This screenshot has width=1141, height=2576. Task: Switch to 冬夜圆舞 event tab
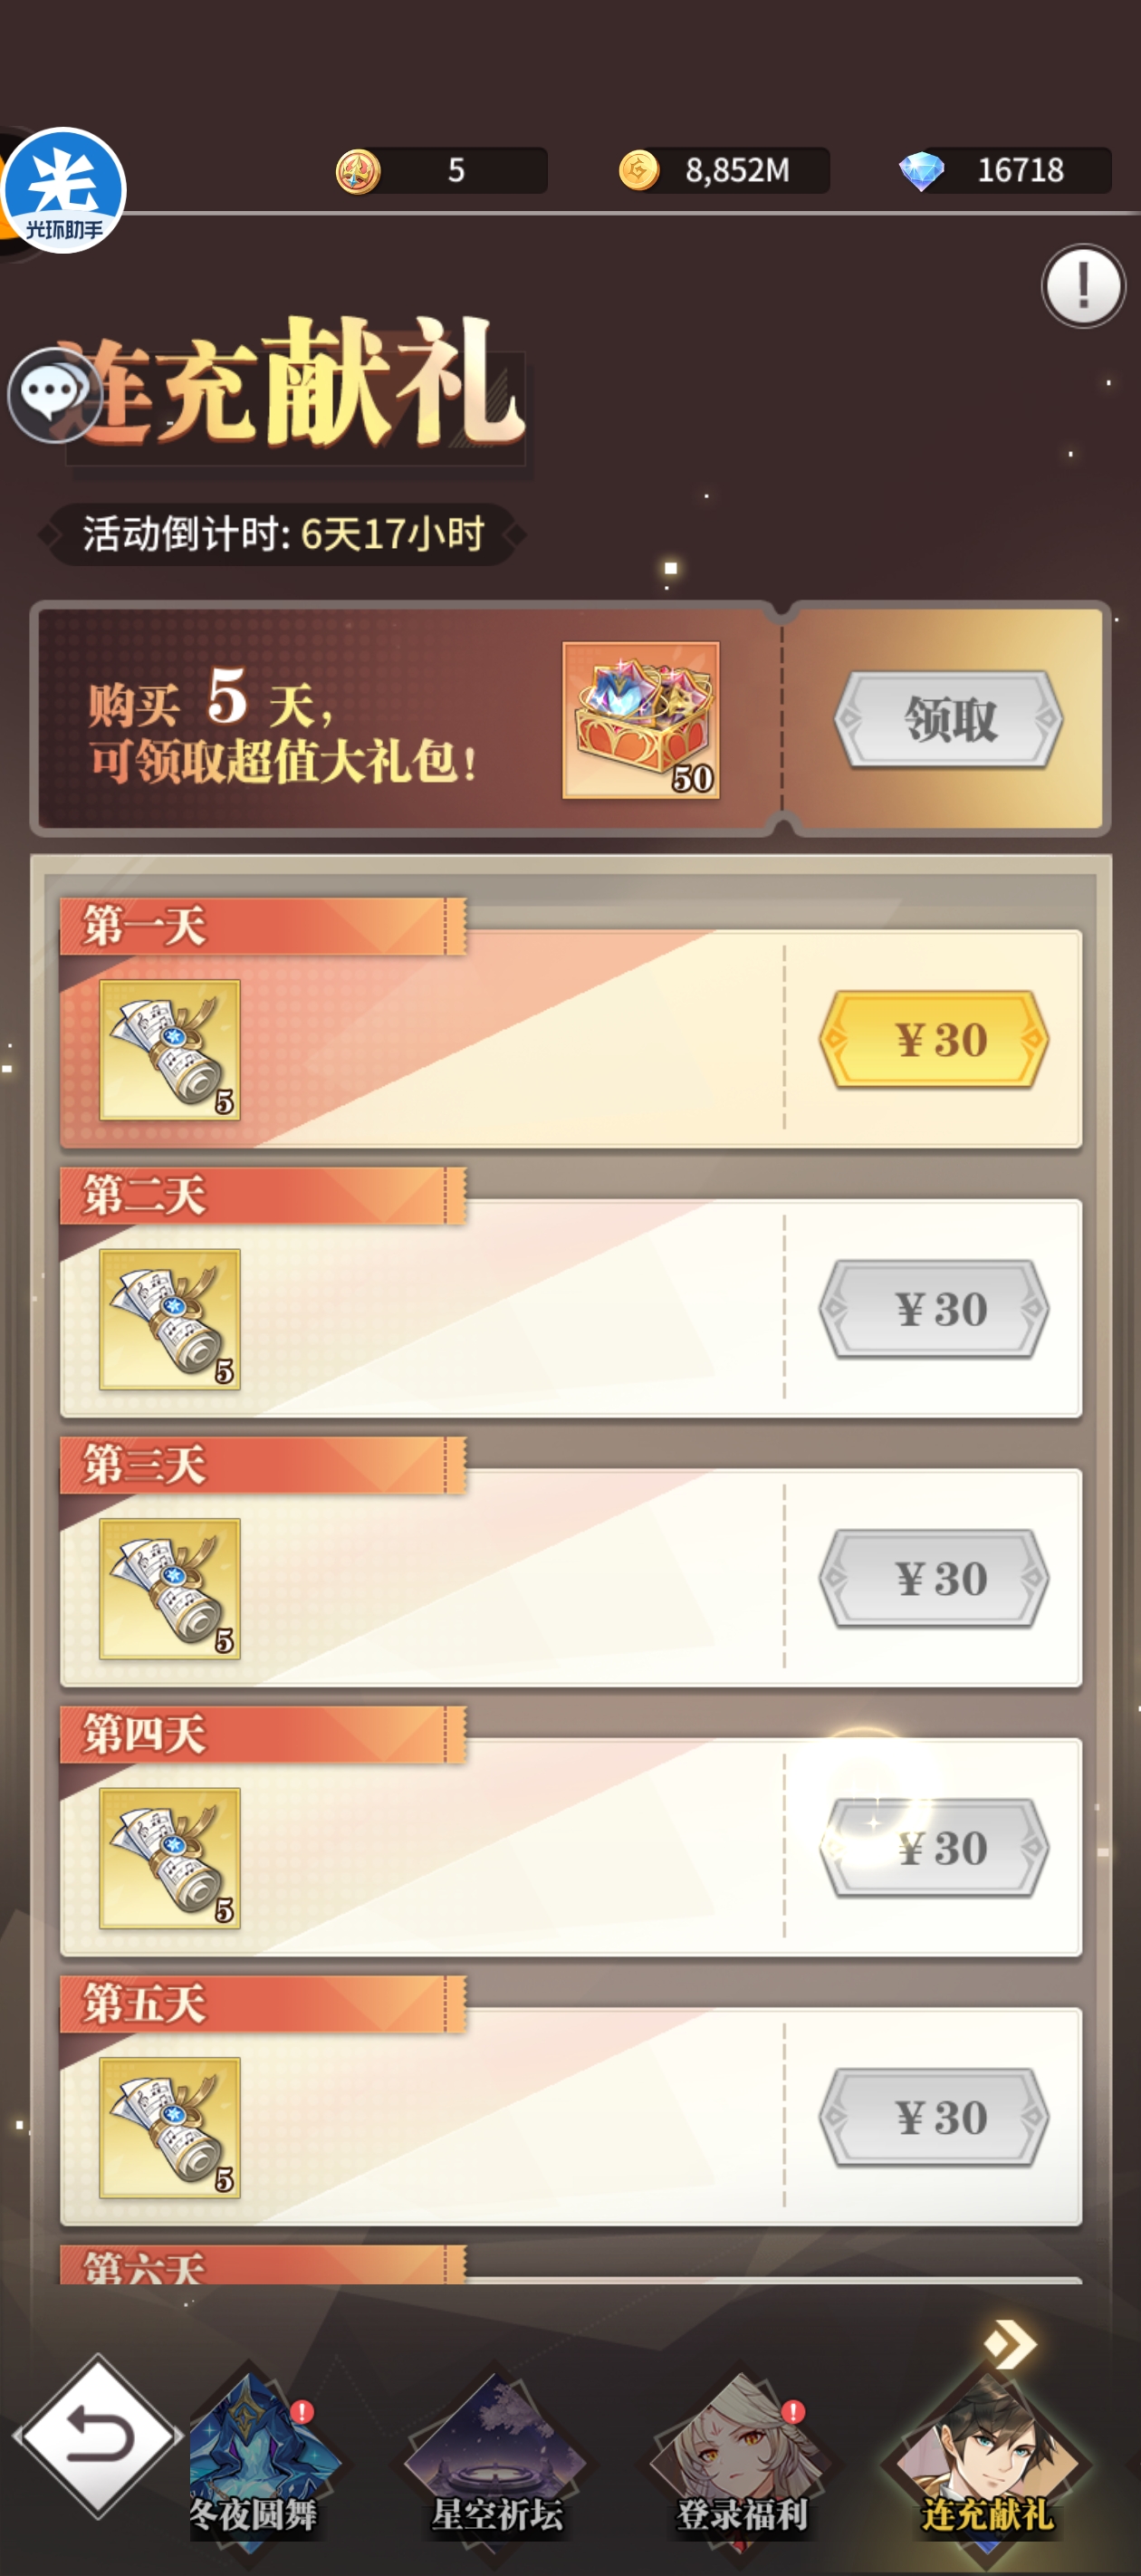[x=254, y=2456]
